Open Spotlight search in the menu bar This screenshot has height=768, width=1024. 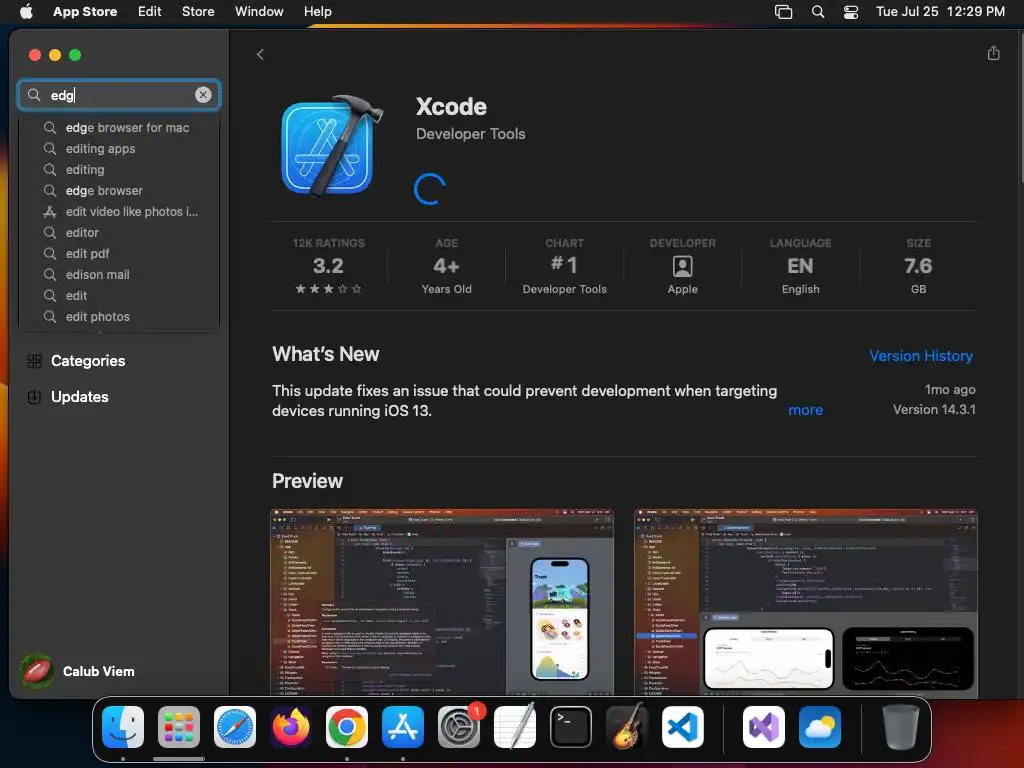click(818, 12)
